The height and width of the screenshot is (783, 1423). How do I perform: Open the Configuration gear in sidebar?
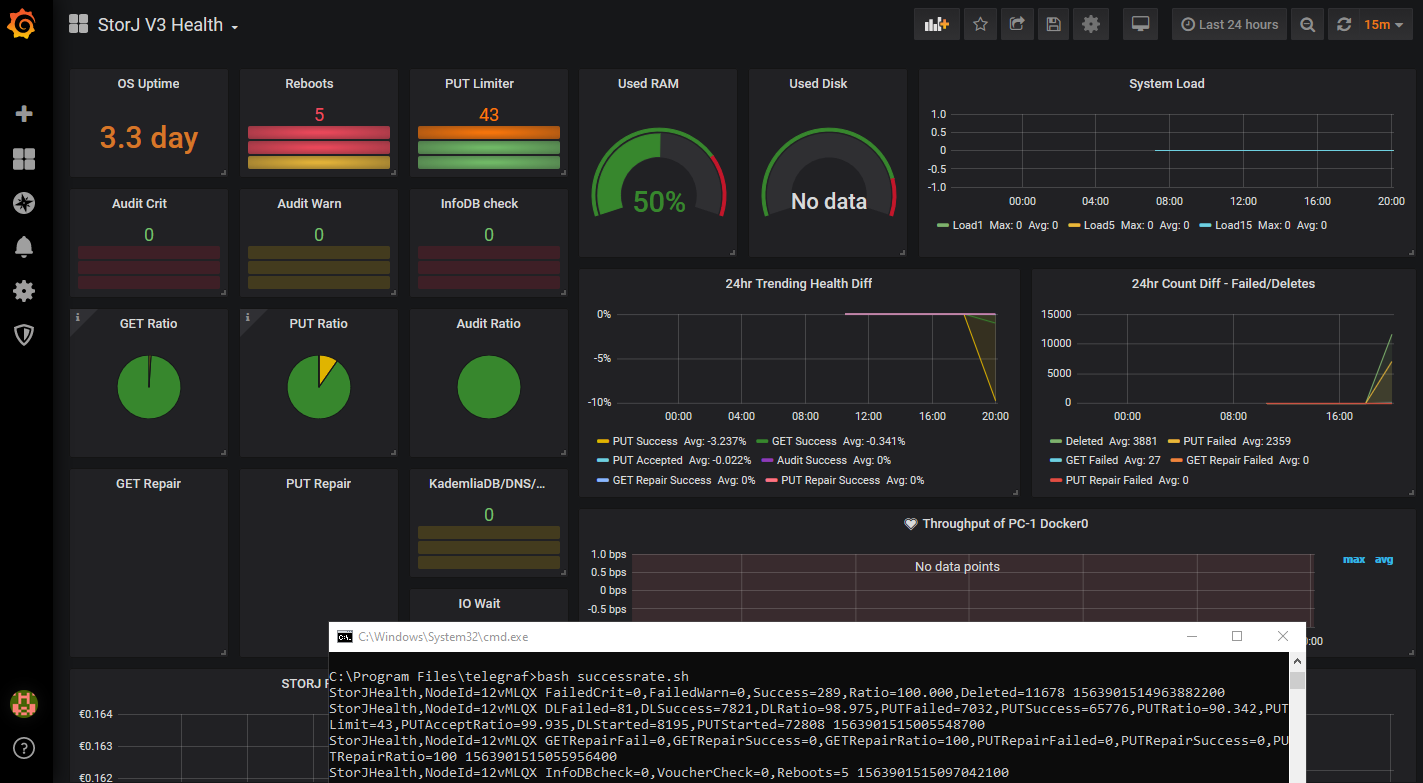click(24, 291)
